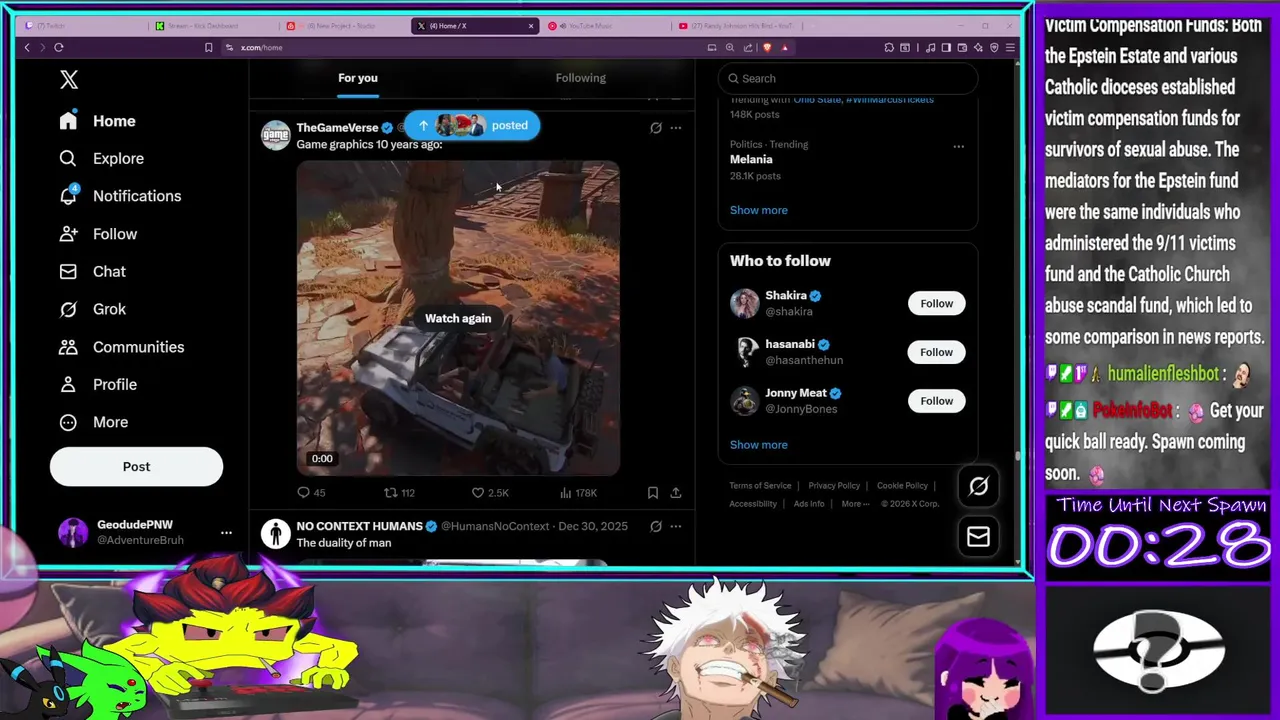Open the browser hamburger menu
Screen dimensions: 1280x720
[x=1010, y=47]
